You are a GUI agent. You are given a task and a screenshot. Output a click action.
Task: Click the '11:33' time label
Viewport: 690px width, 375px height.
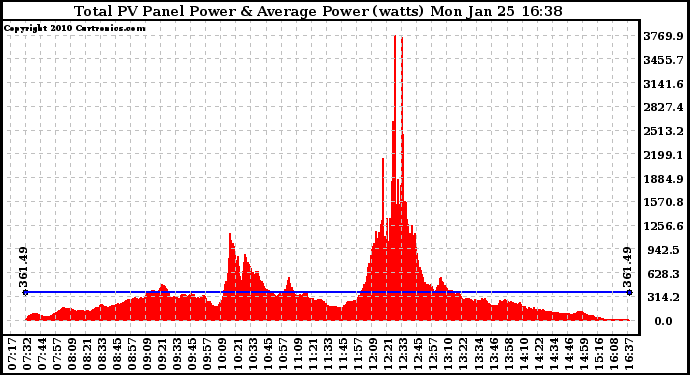click(x=328, y=354)
